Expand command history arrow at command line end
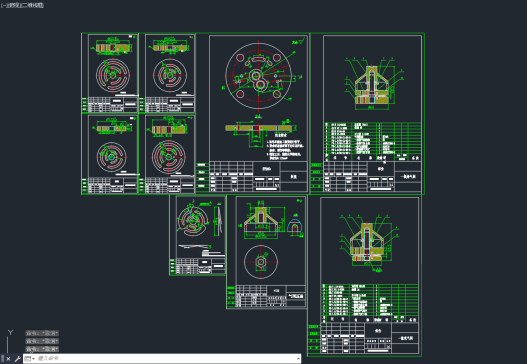The width and height of the screenshot is (527, 364). pyautogui.click(x=298, y=359)
